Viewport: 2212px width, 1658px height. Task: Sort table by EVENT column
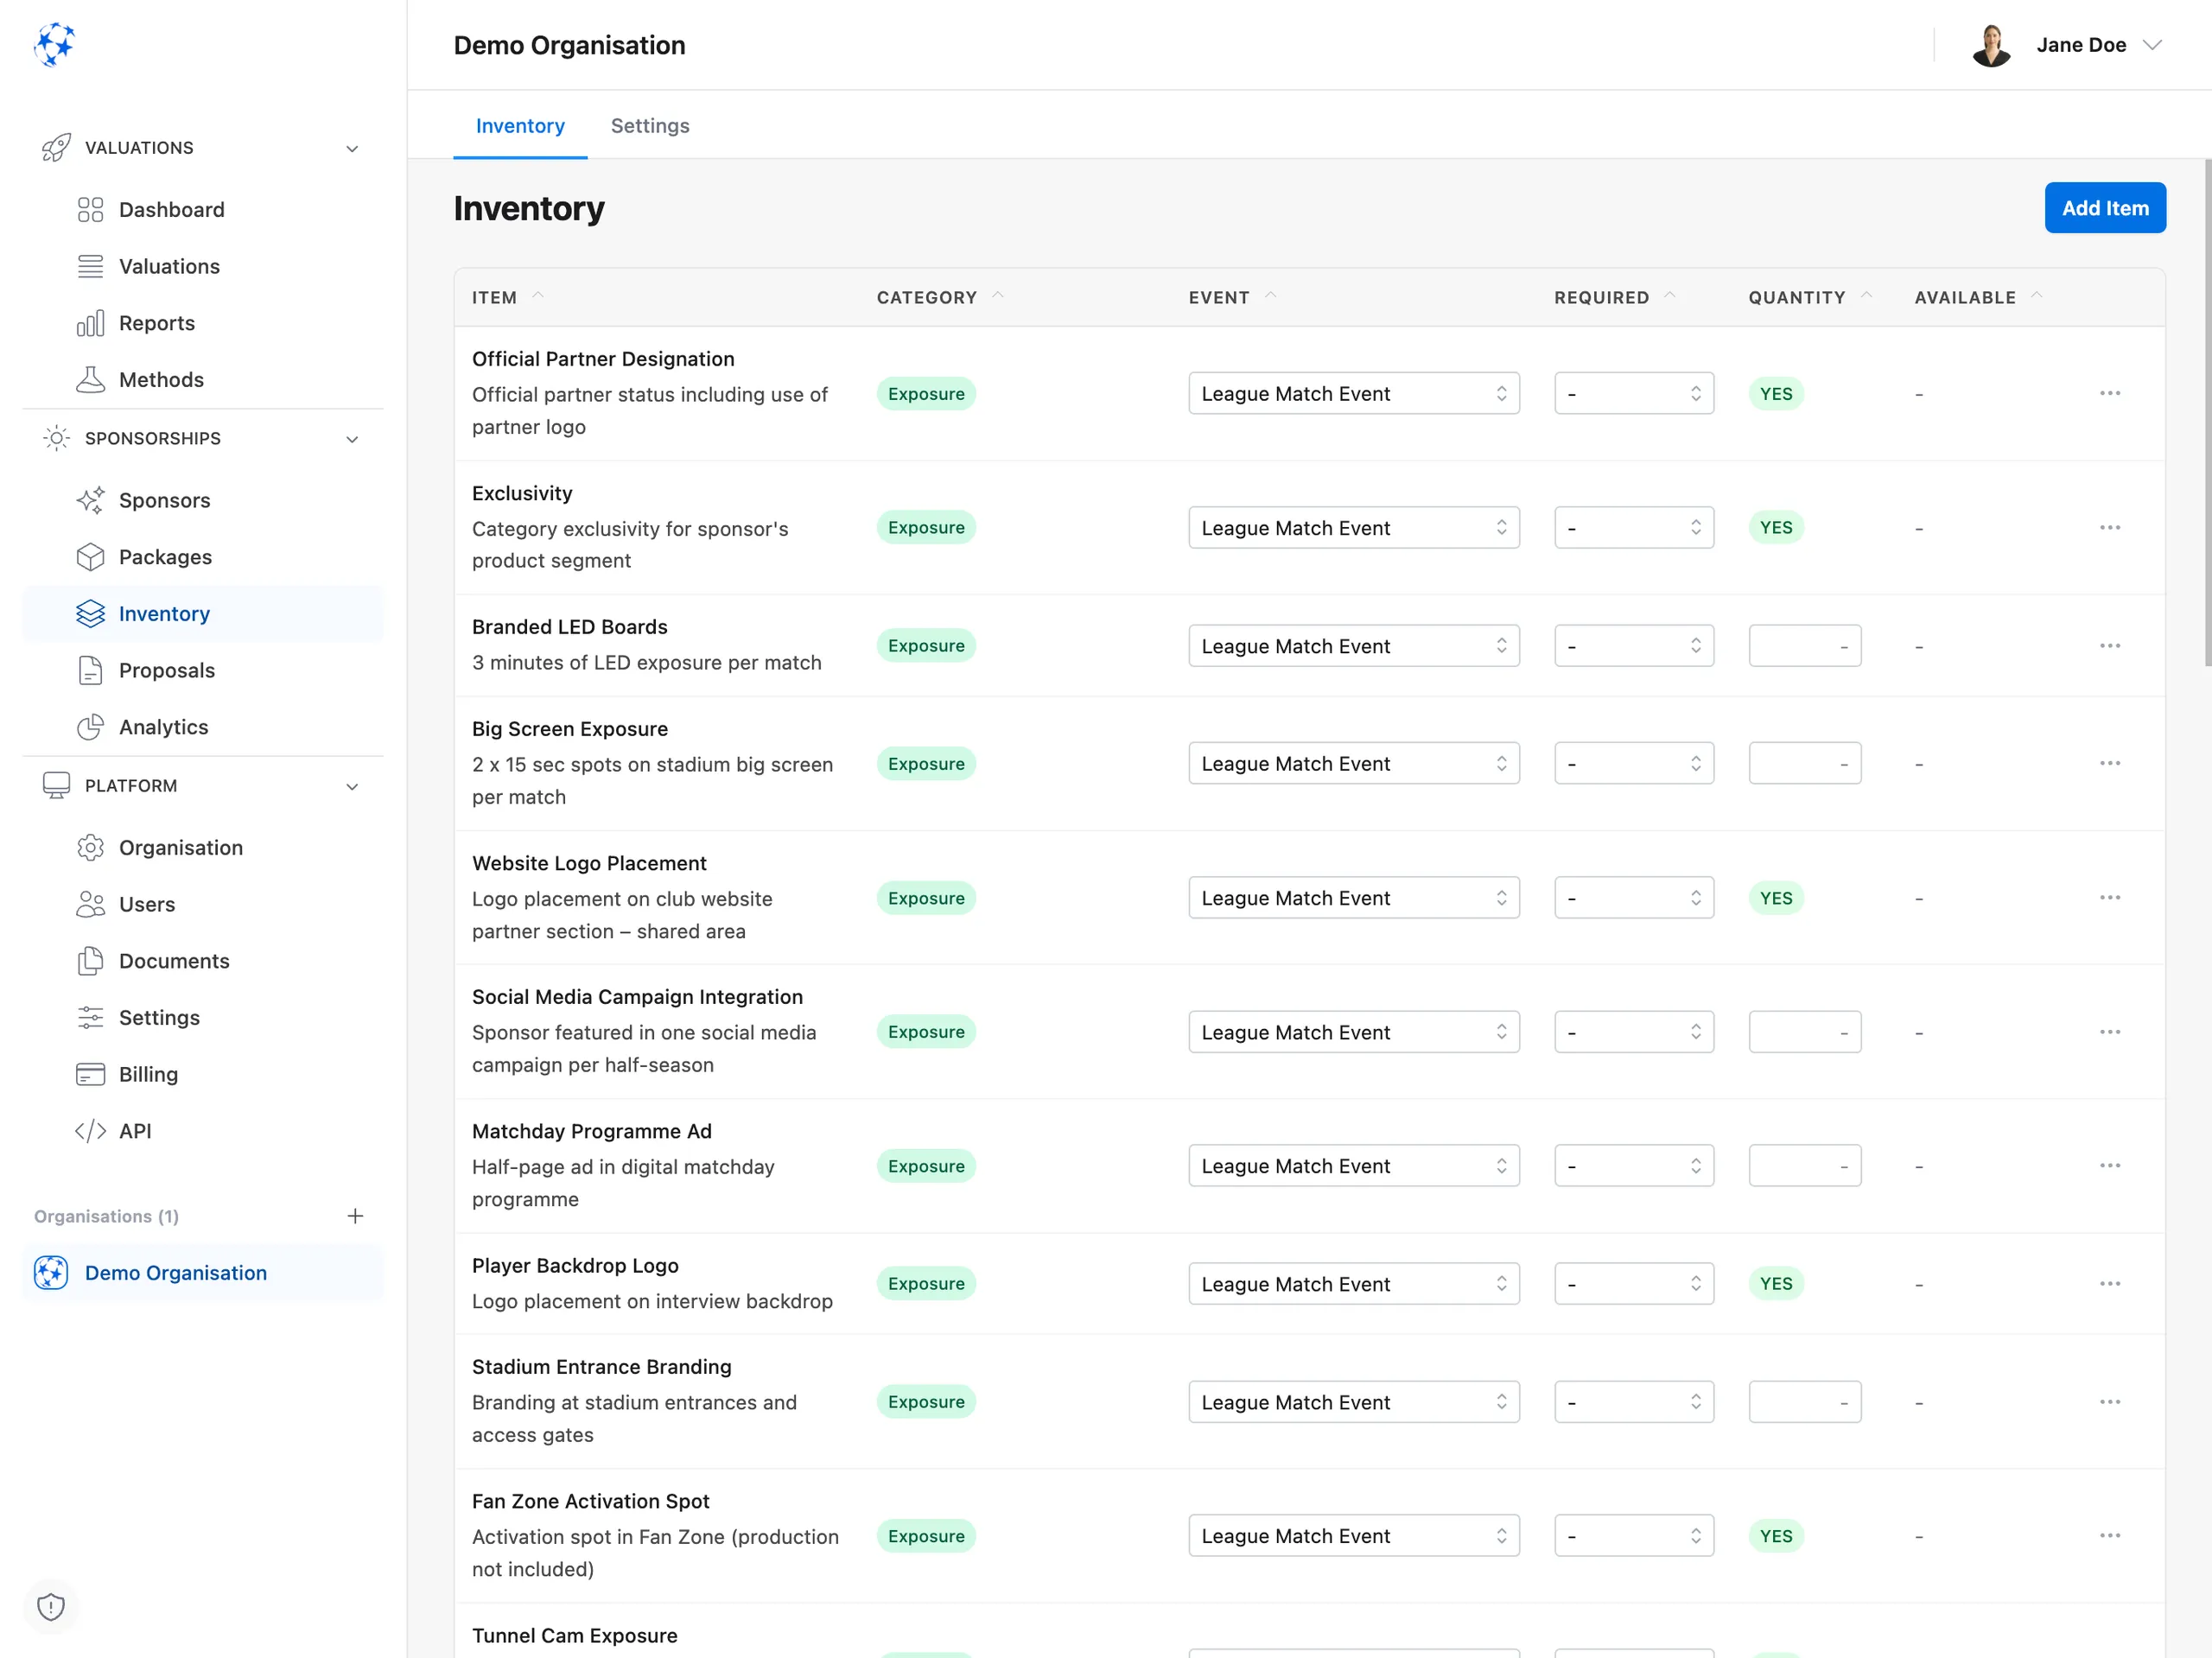(x=1232, y=297)
